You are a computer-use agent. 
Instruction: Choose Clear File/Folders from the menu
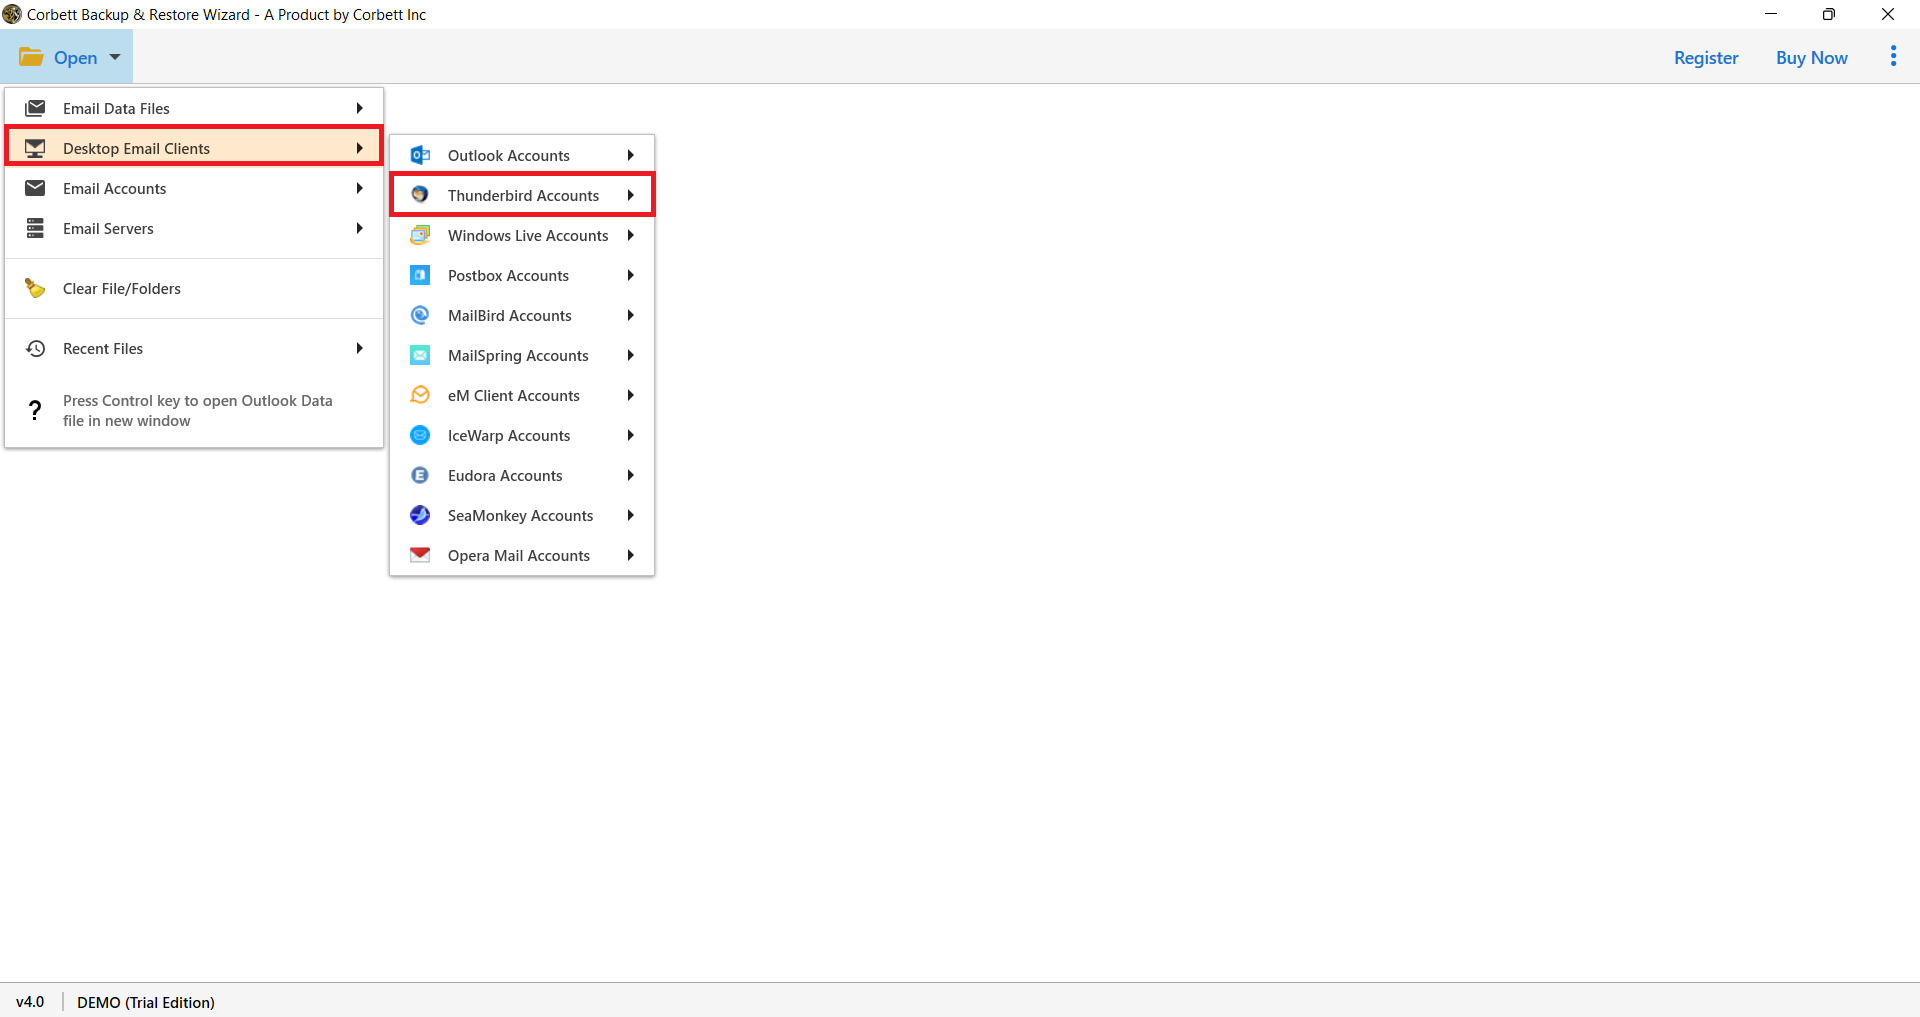click(194, 288)
